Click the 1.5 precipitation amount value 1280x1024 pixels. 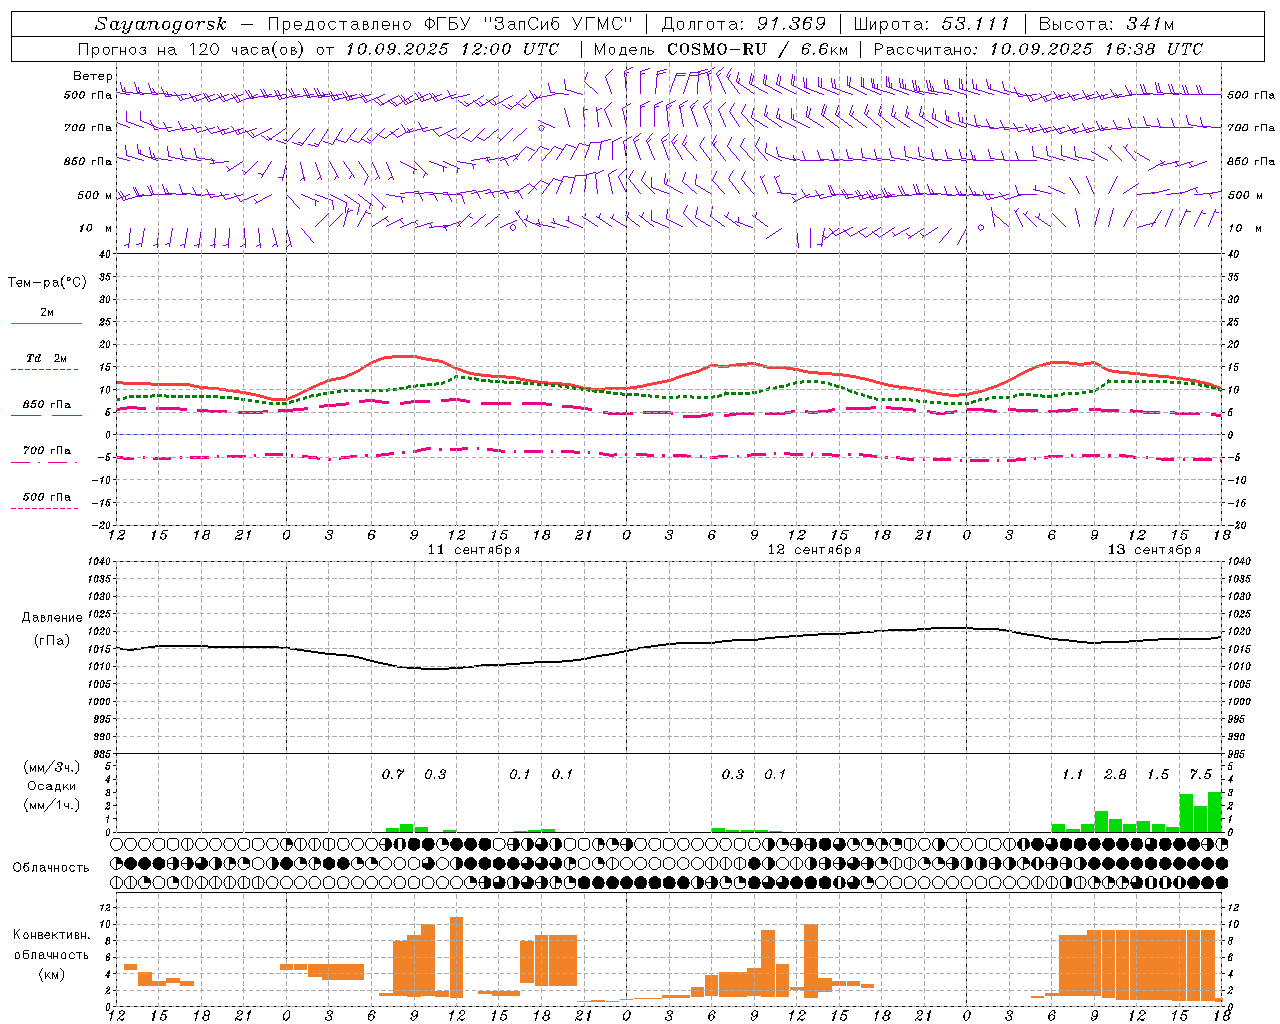point(1158,774)
